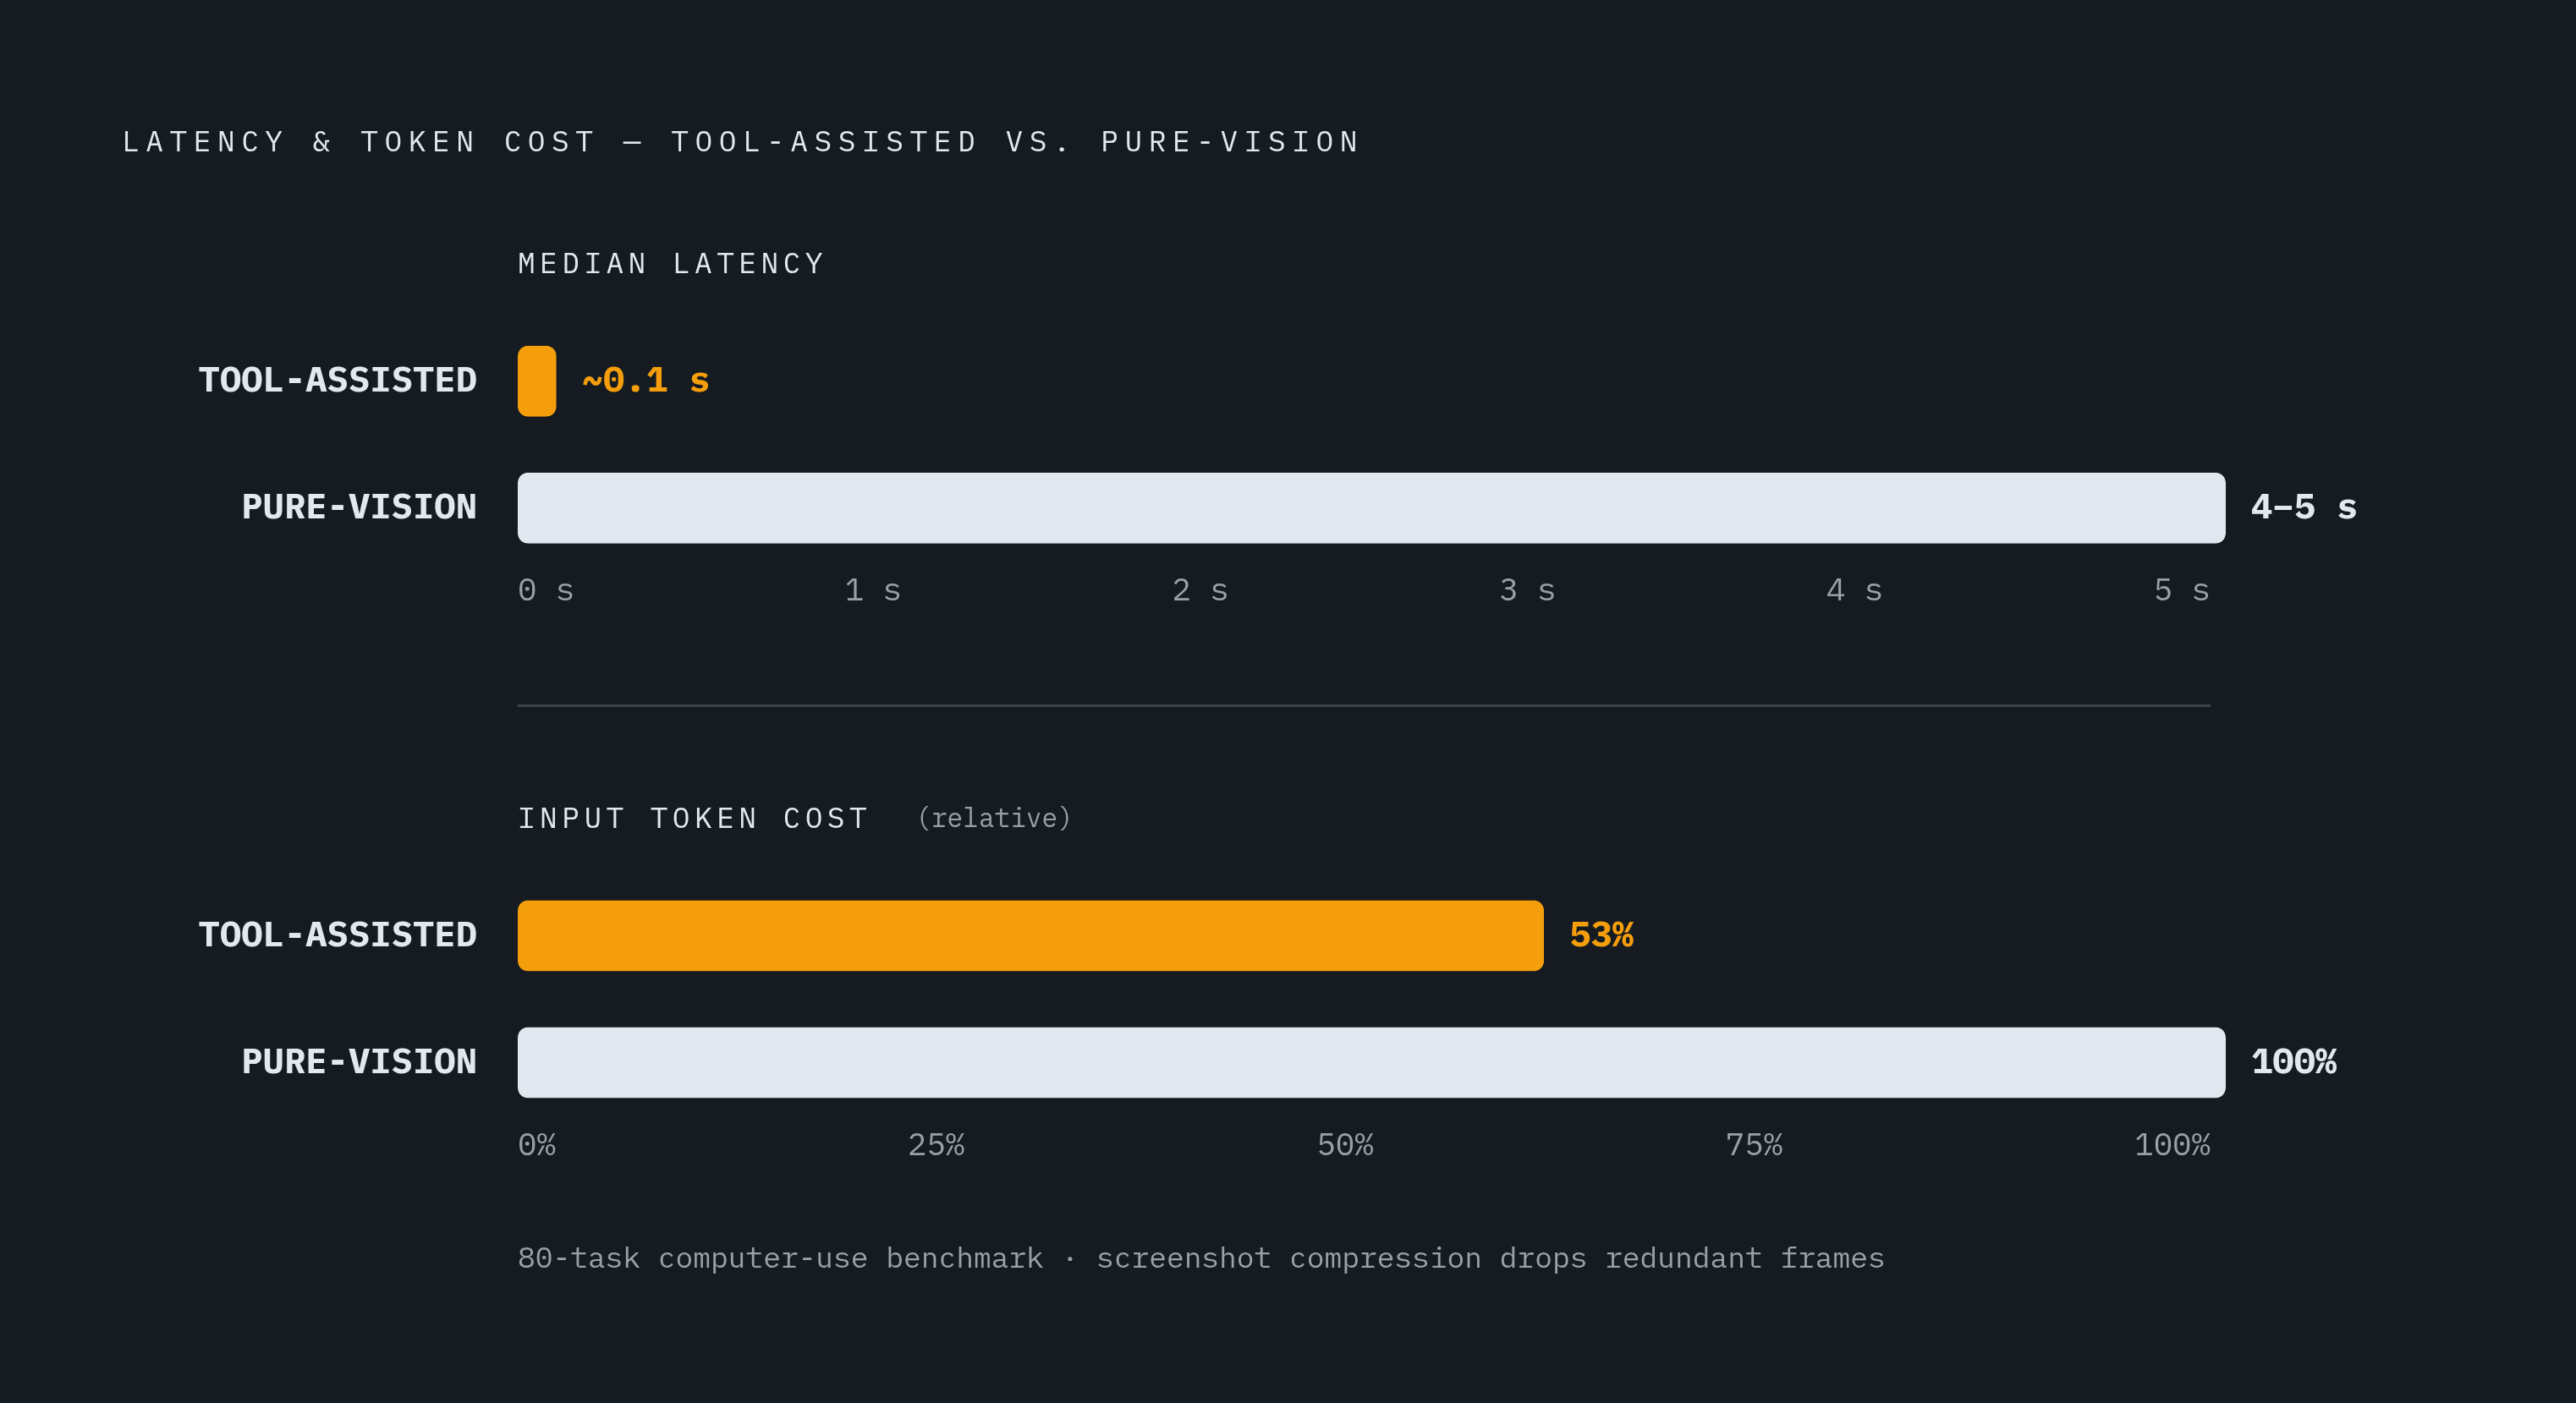This screenshot has height=1403, width=2576.
Task: Click the PURE-VISION label in median latency
Action: coord(359,508)
